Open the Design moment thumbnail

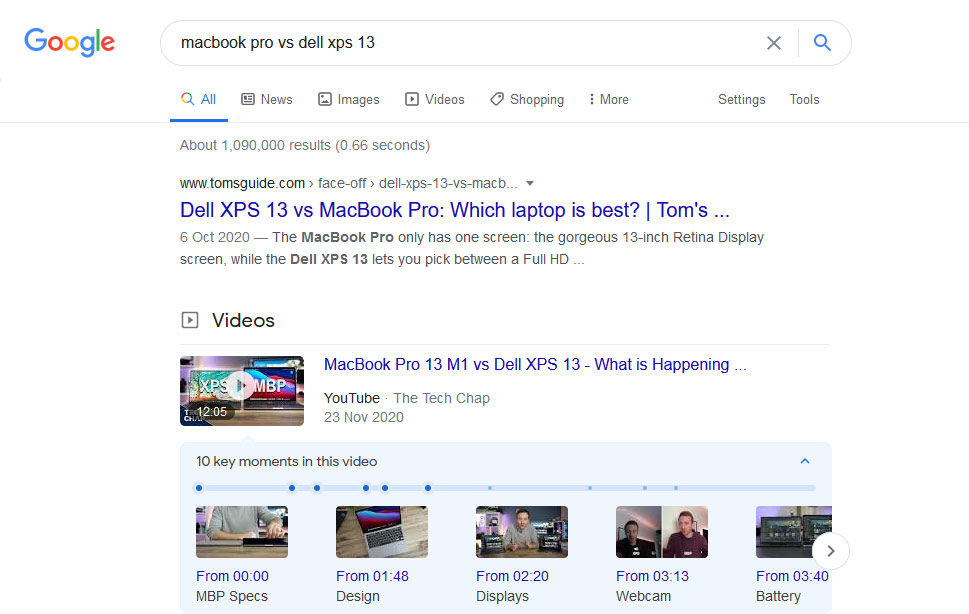382,532
